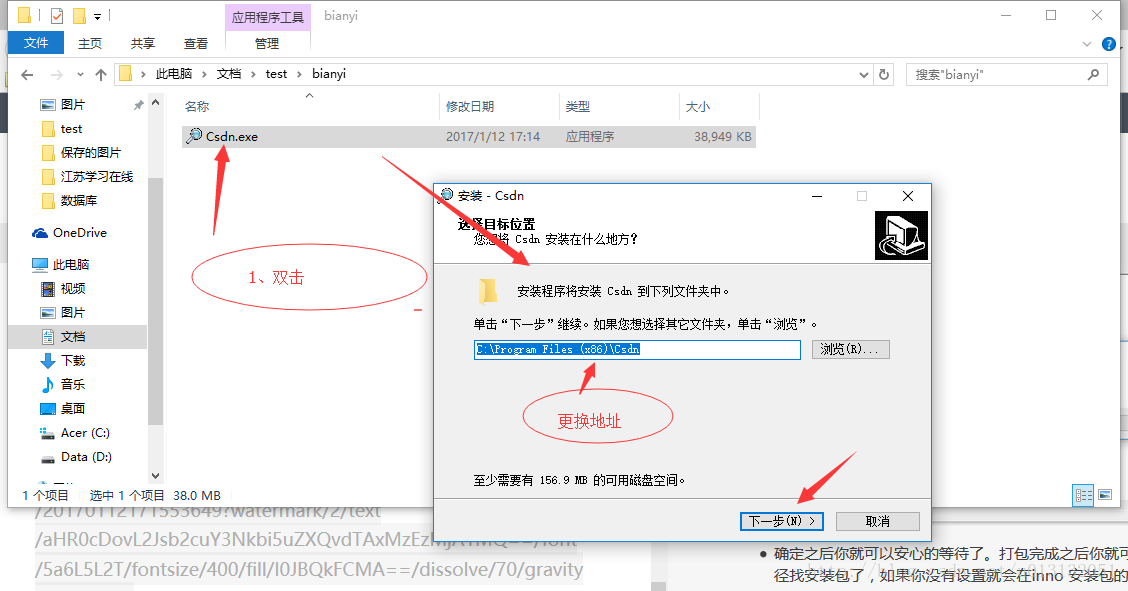This screenshot has width=1128, height=591.
Task: Open the Acer (C:) drive
Action: click(85, 433)
